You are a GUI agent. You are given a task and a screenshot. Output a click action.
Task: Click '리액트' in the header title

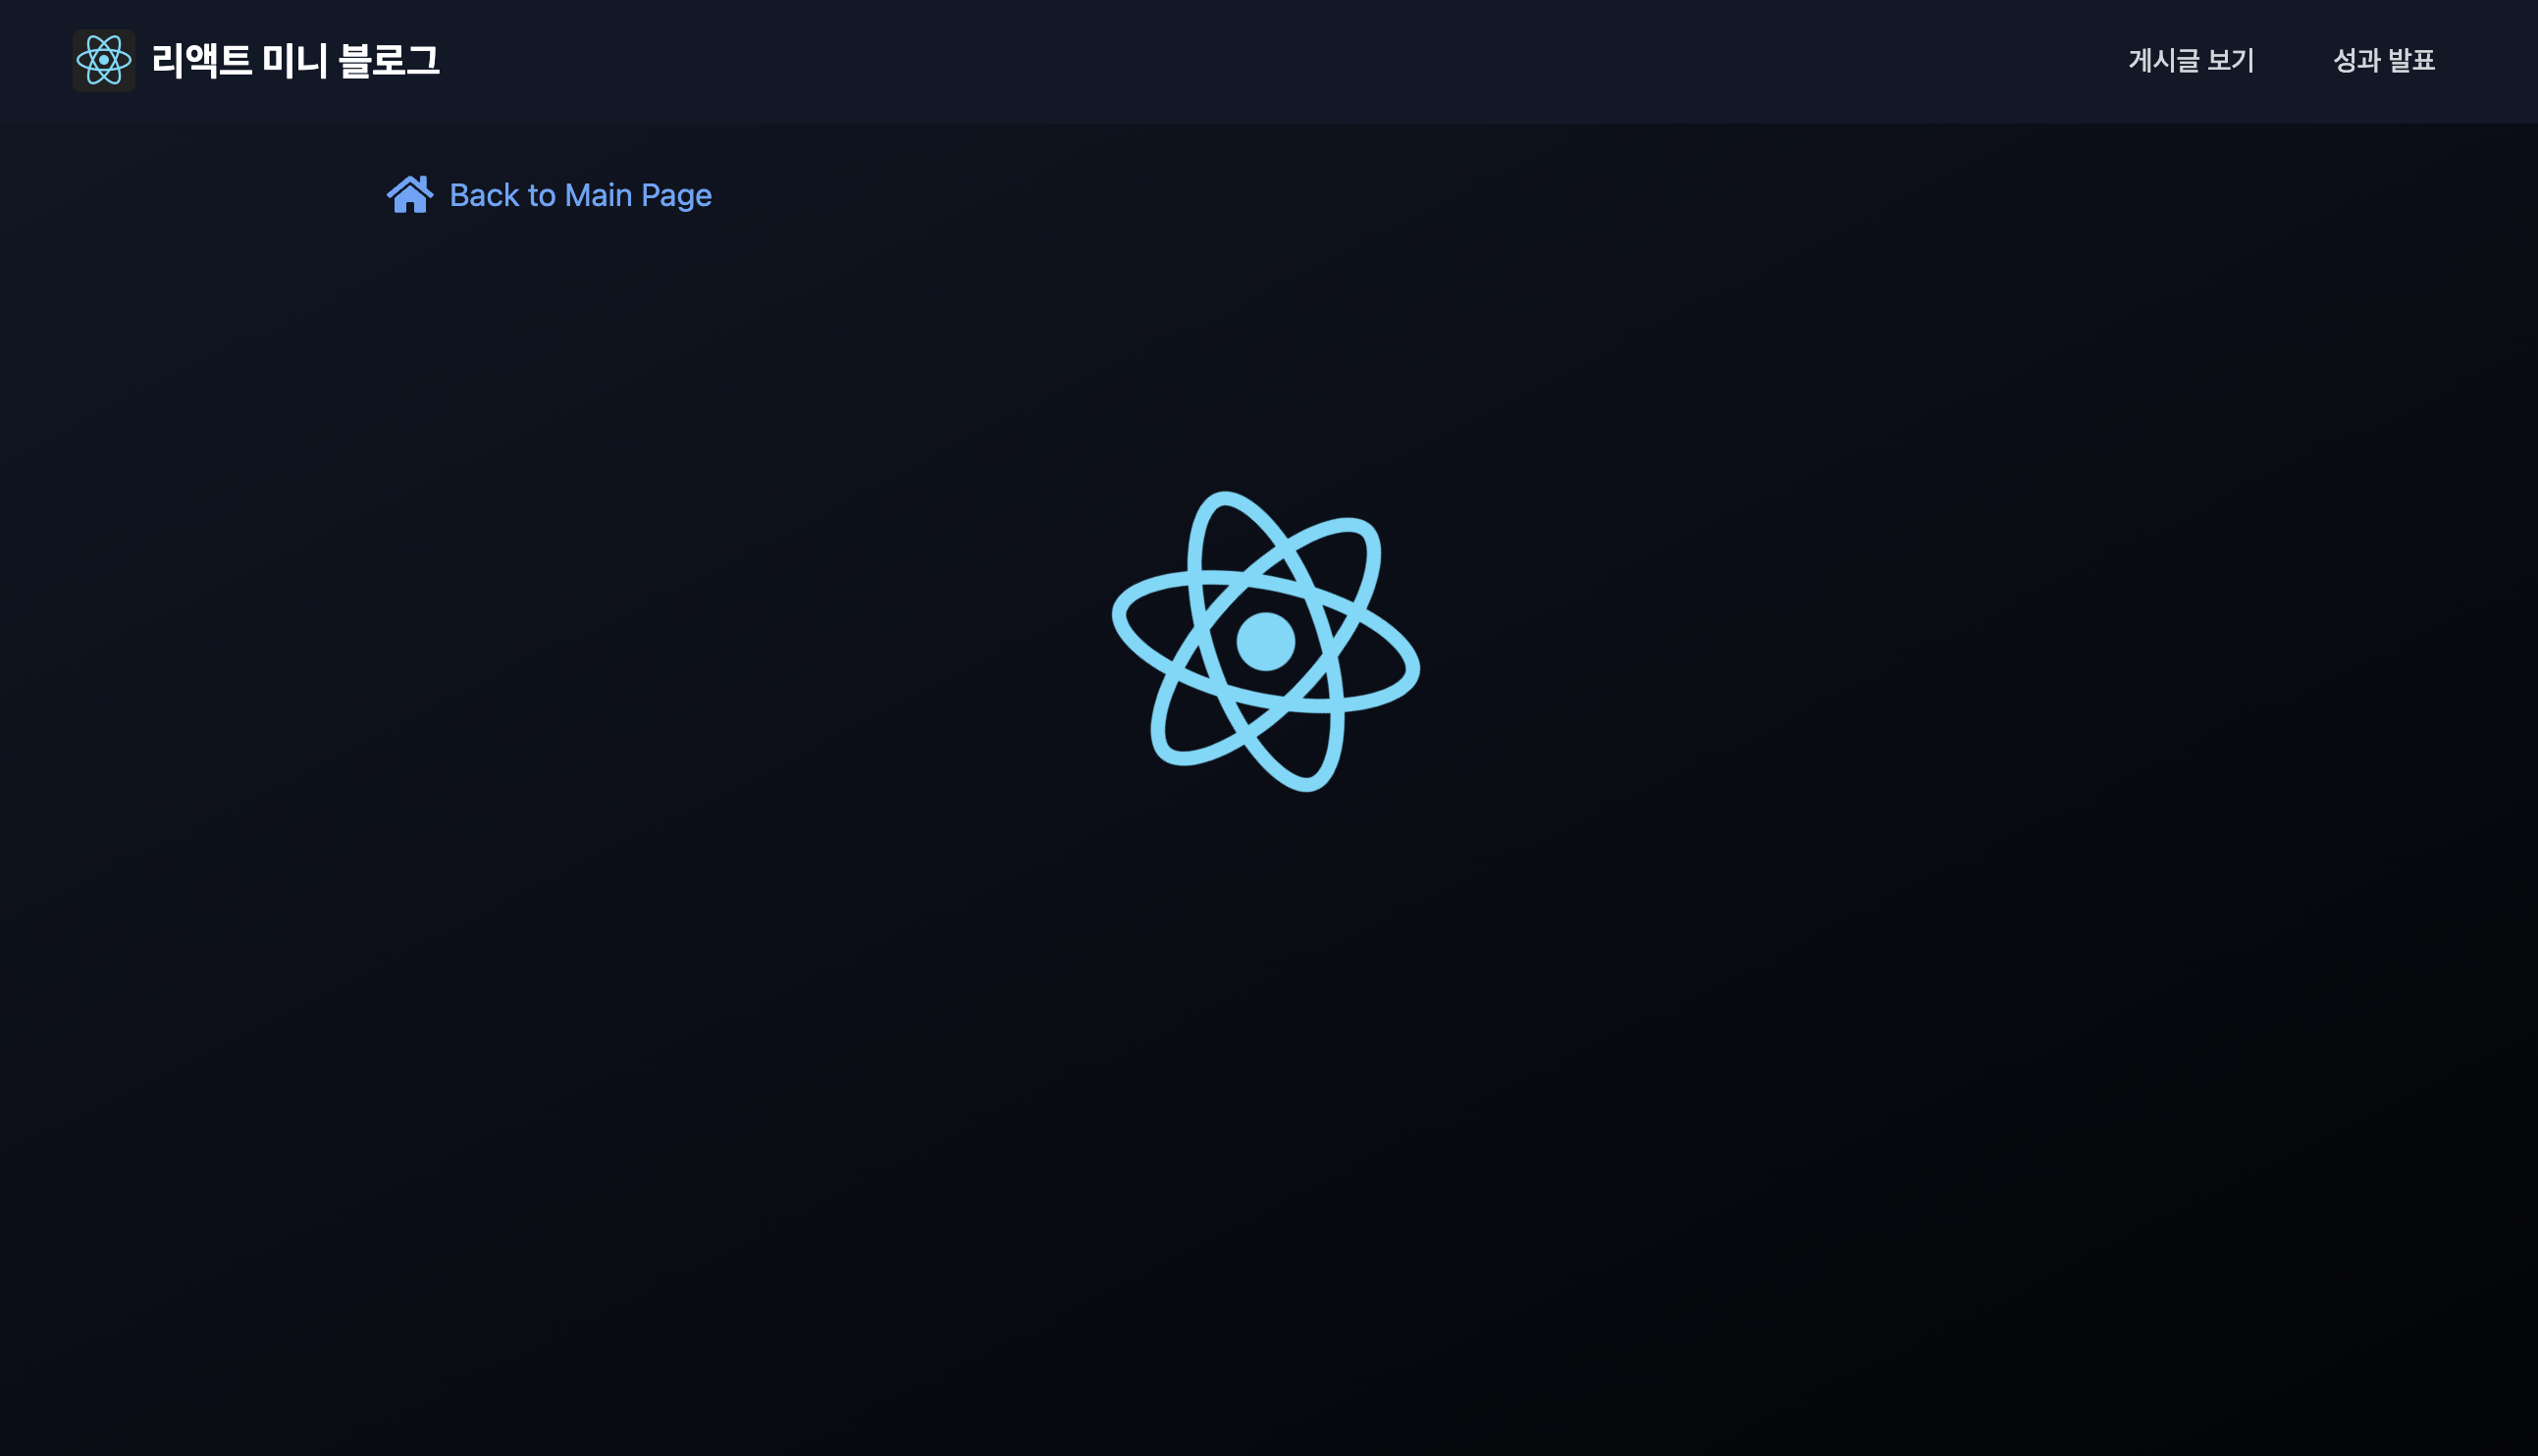(x=201, y=60)
